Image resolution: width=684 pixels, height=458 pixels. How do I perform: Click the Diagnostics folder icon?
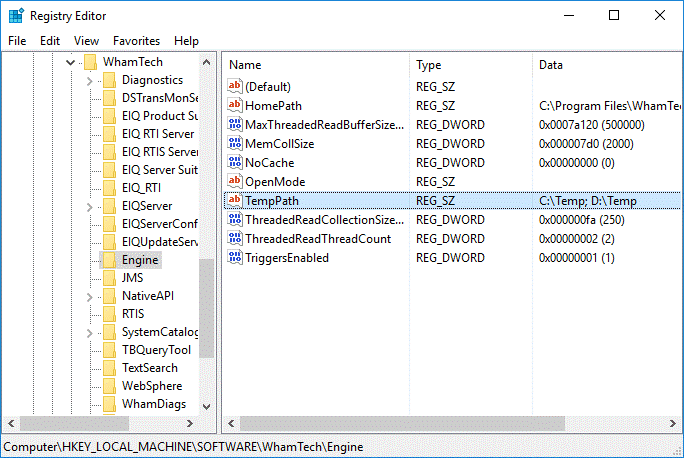109,80
